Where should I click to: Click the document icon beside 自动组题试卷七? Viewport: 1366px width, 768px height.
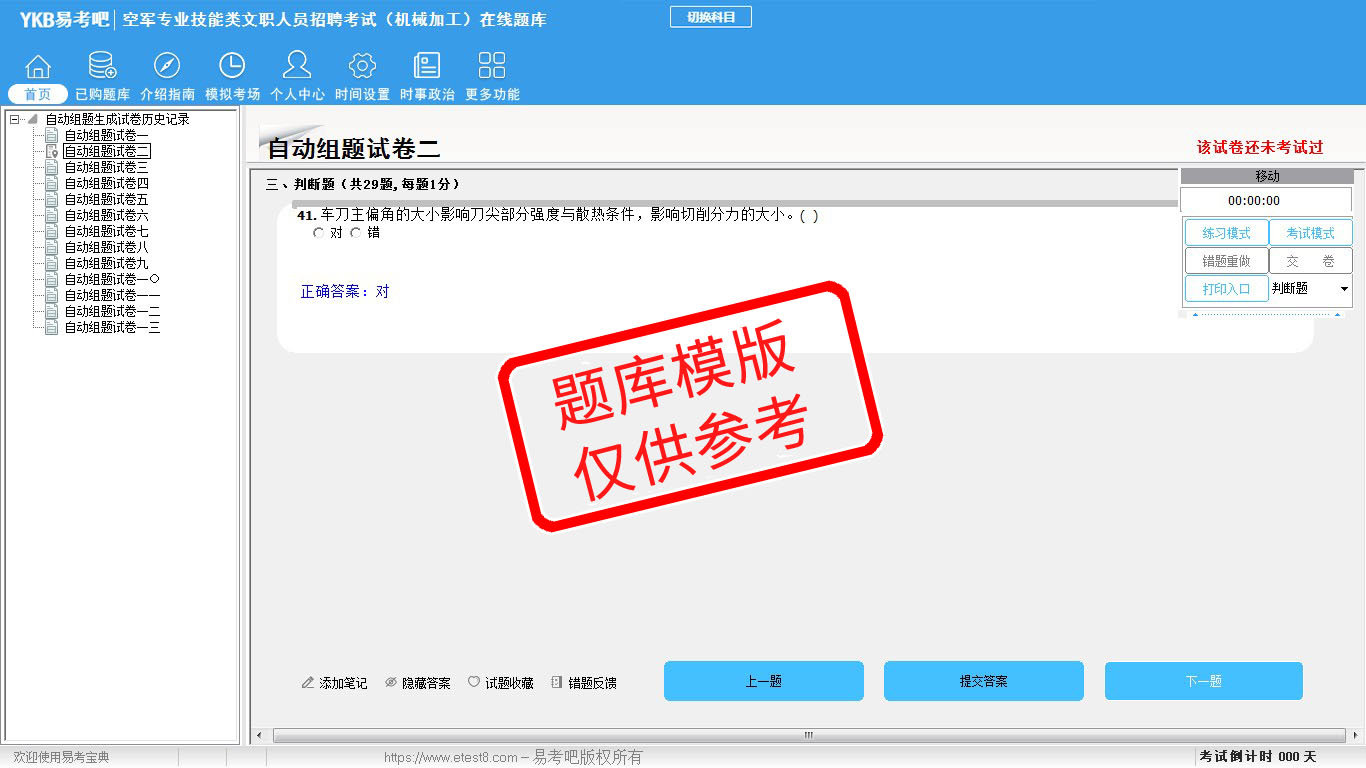coord(52,231)
